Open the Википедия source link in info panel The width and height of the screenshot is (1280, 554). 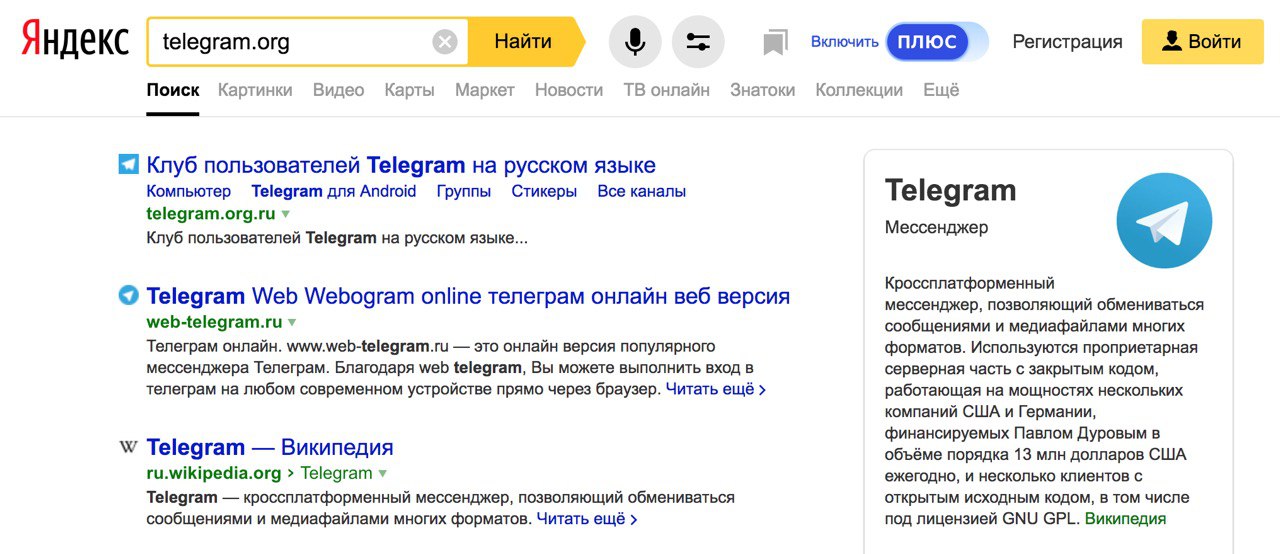[1125, 519]
